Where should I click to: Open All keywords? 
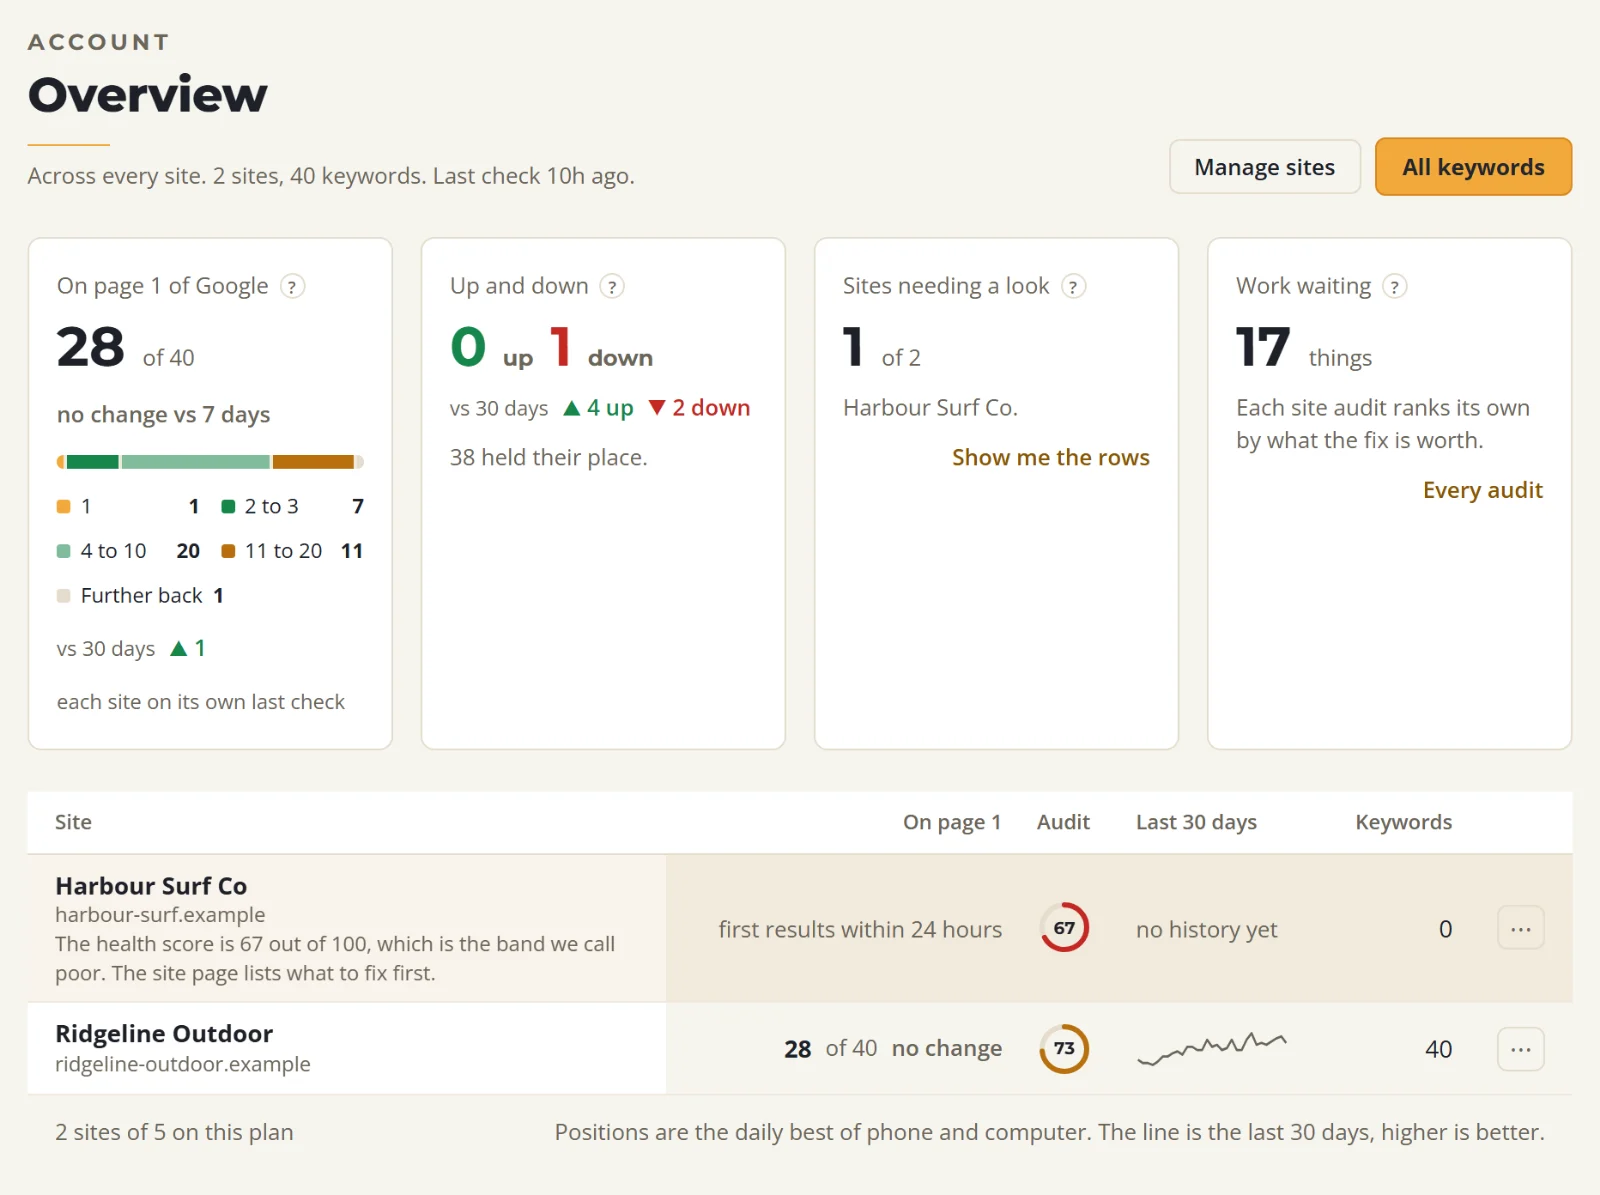tap(1473, 167)
